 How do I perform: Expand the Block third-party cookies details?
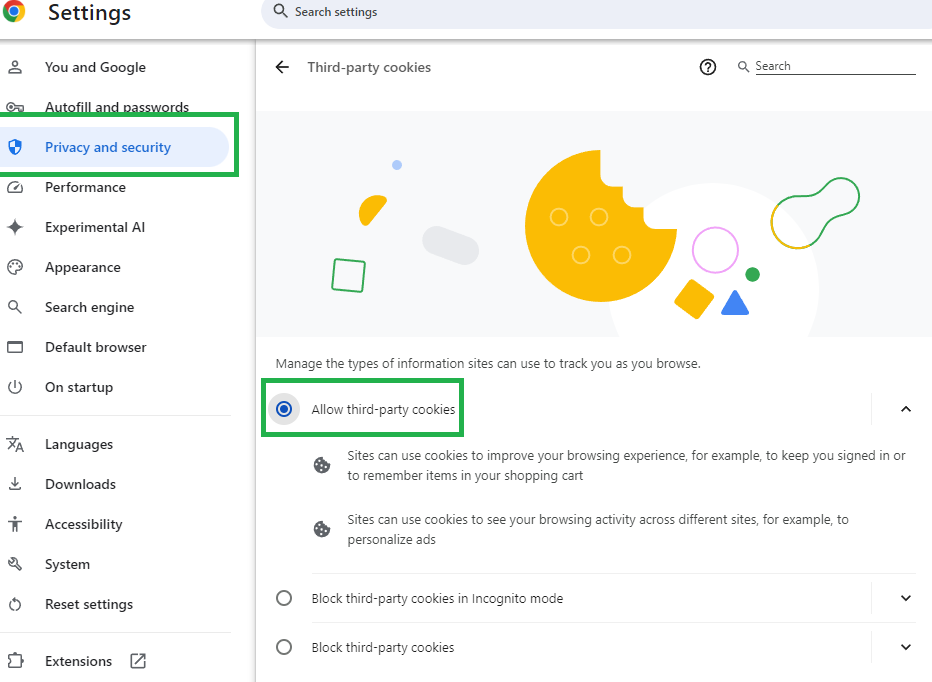(905, 647)
